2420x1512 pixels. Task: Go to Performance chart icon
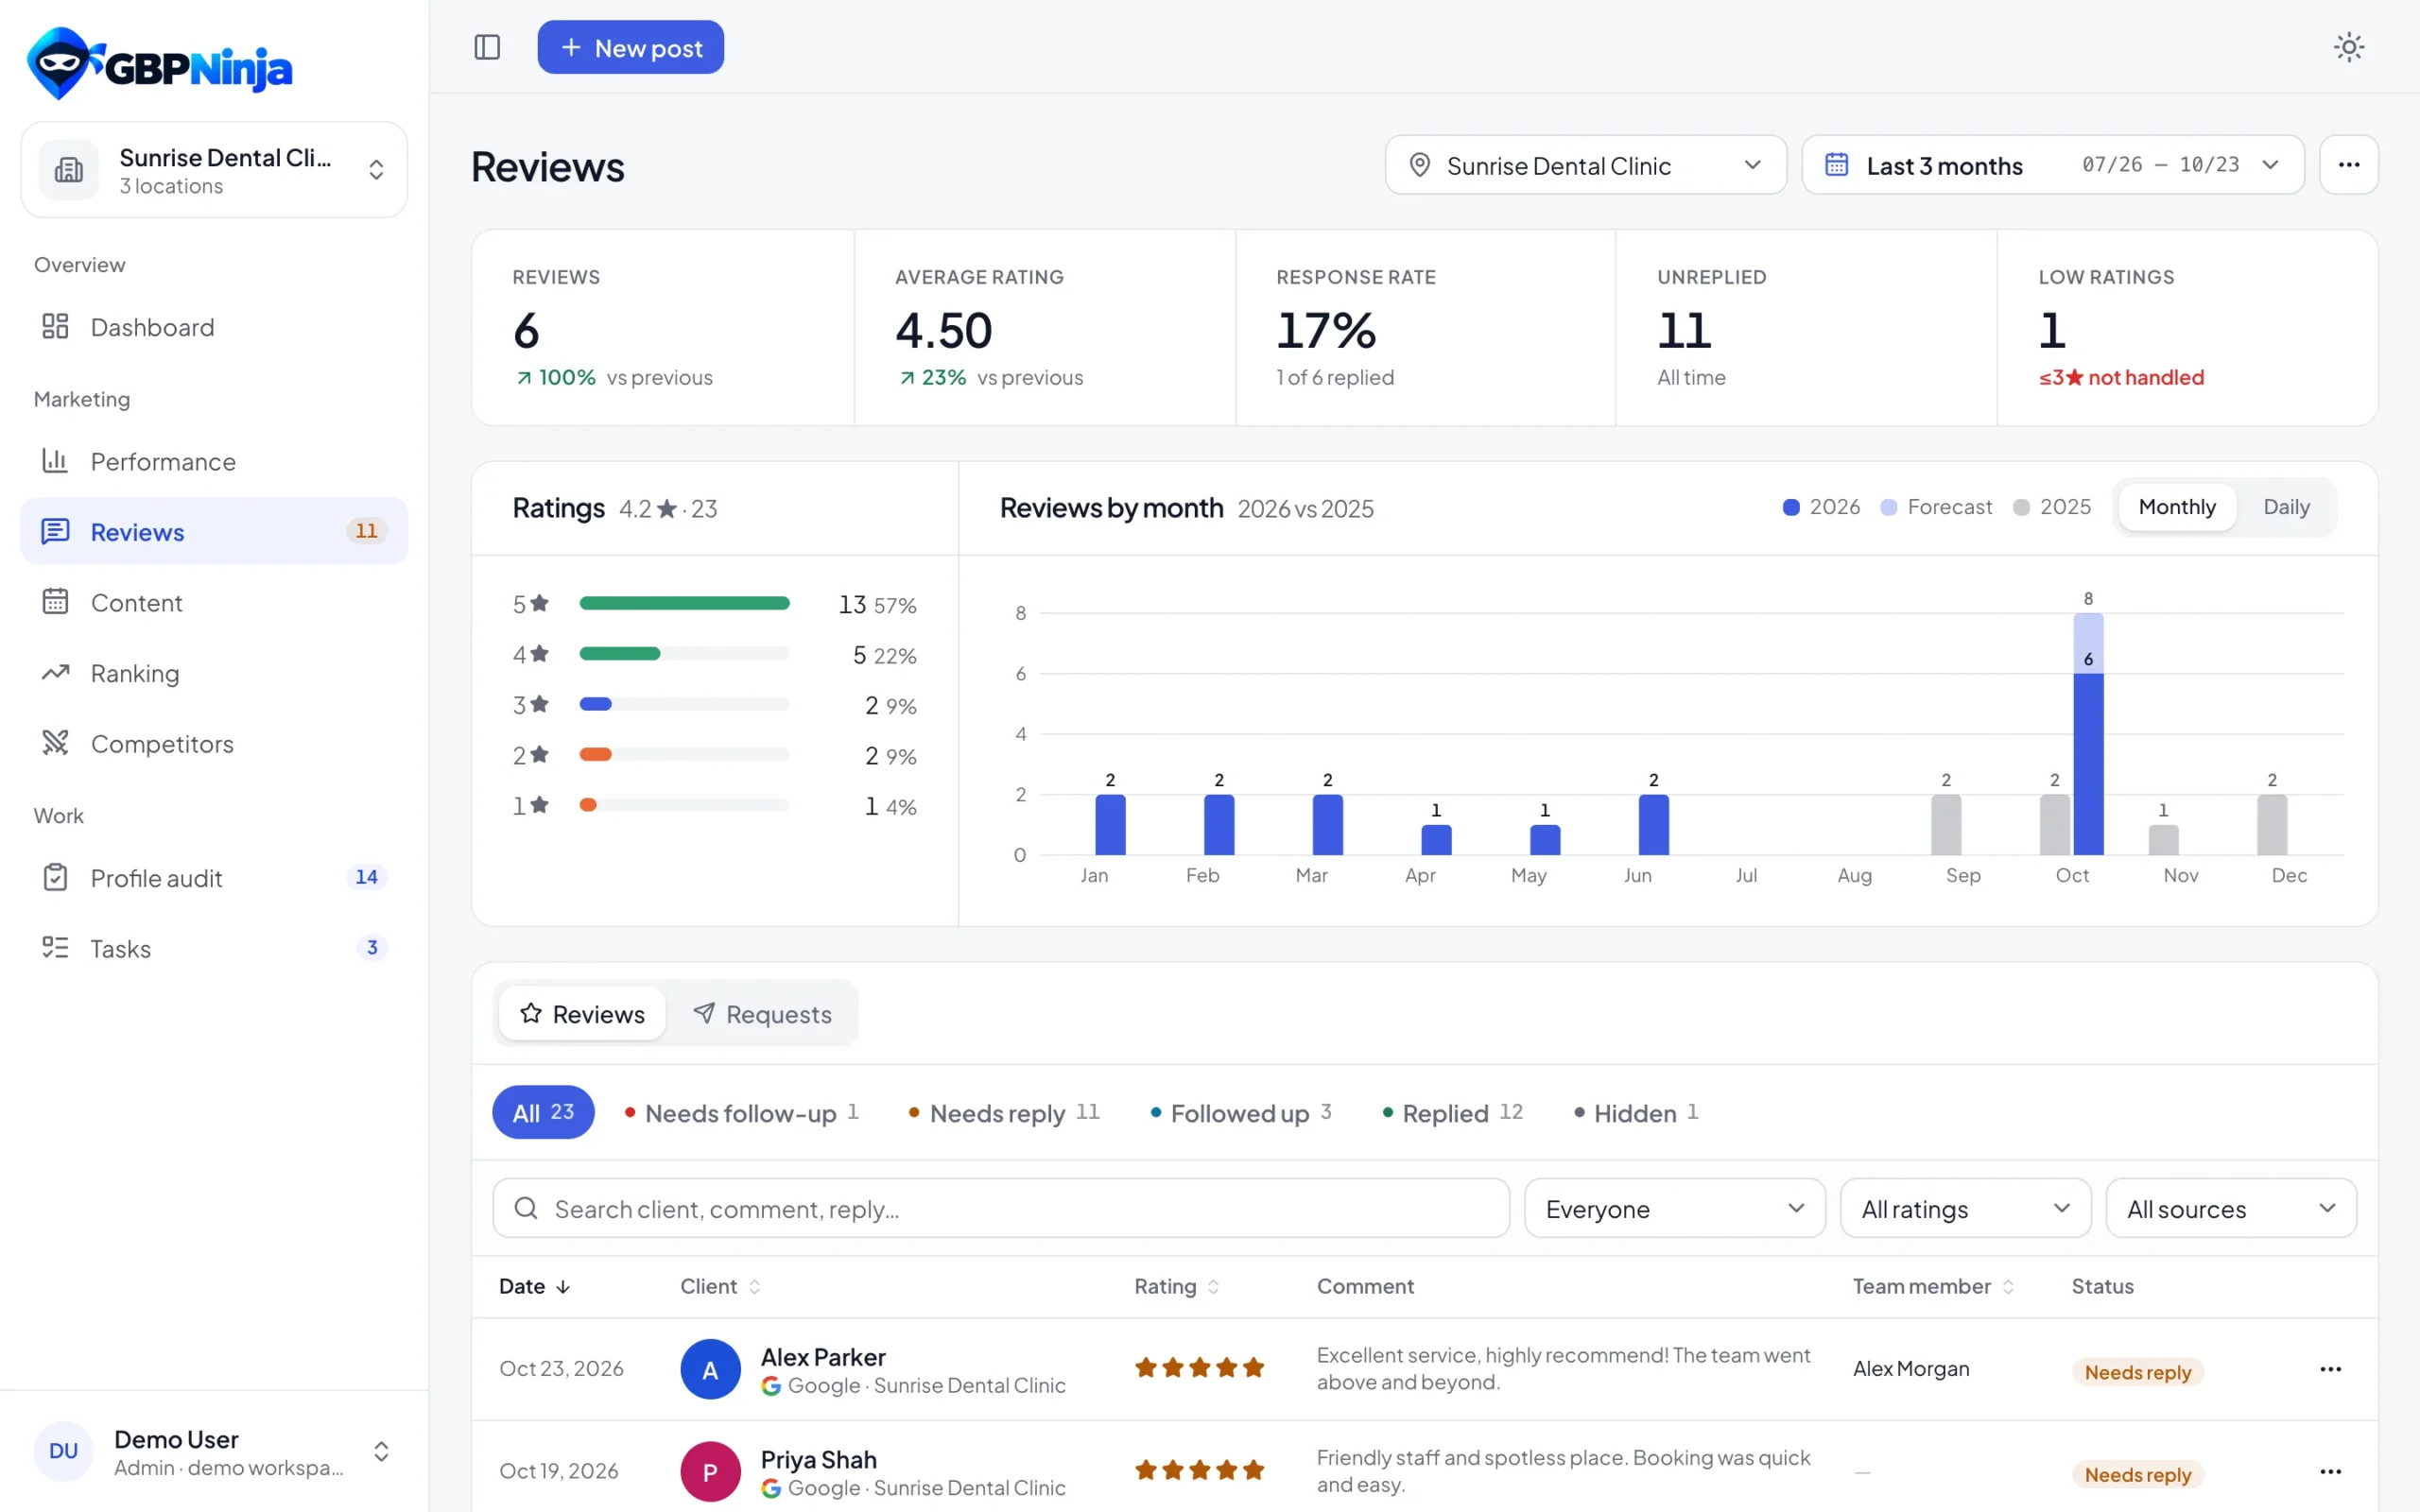click(55, 461)
